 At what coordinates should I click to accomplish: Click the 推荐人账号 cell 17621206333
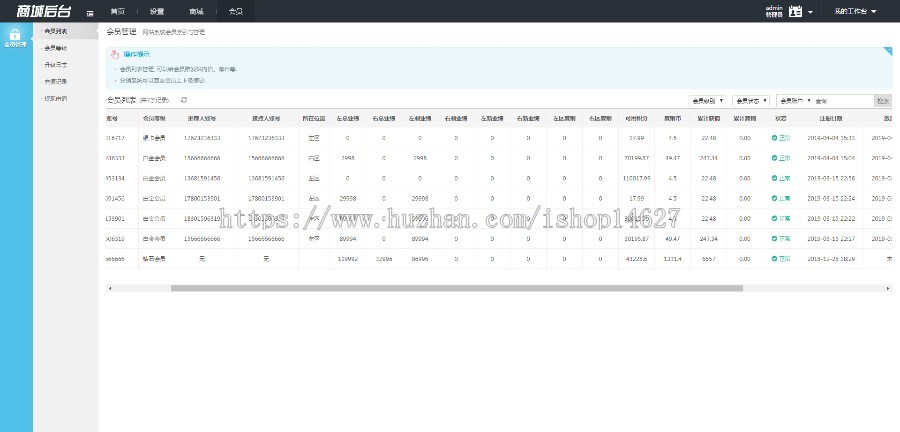202,138
